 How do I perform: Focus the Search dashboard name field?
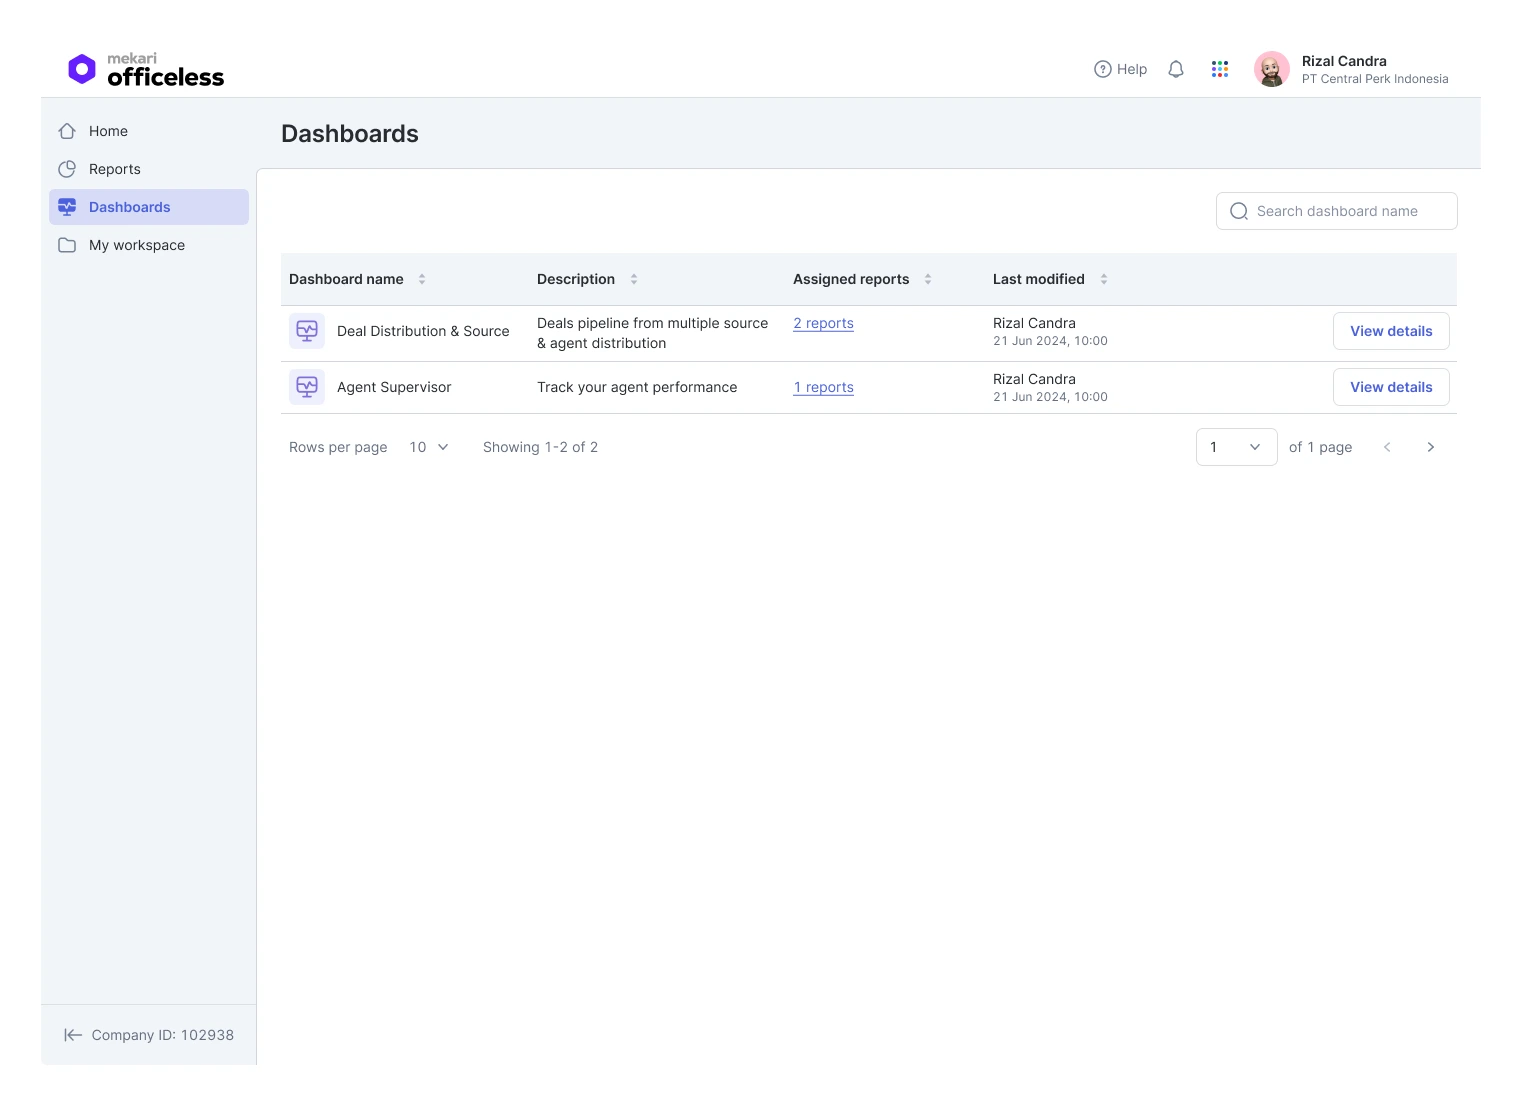tap(1336, 211)
